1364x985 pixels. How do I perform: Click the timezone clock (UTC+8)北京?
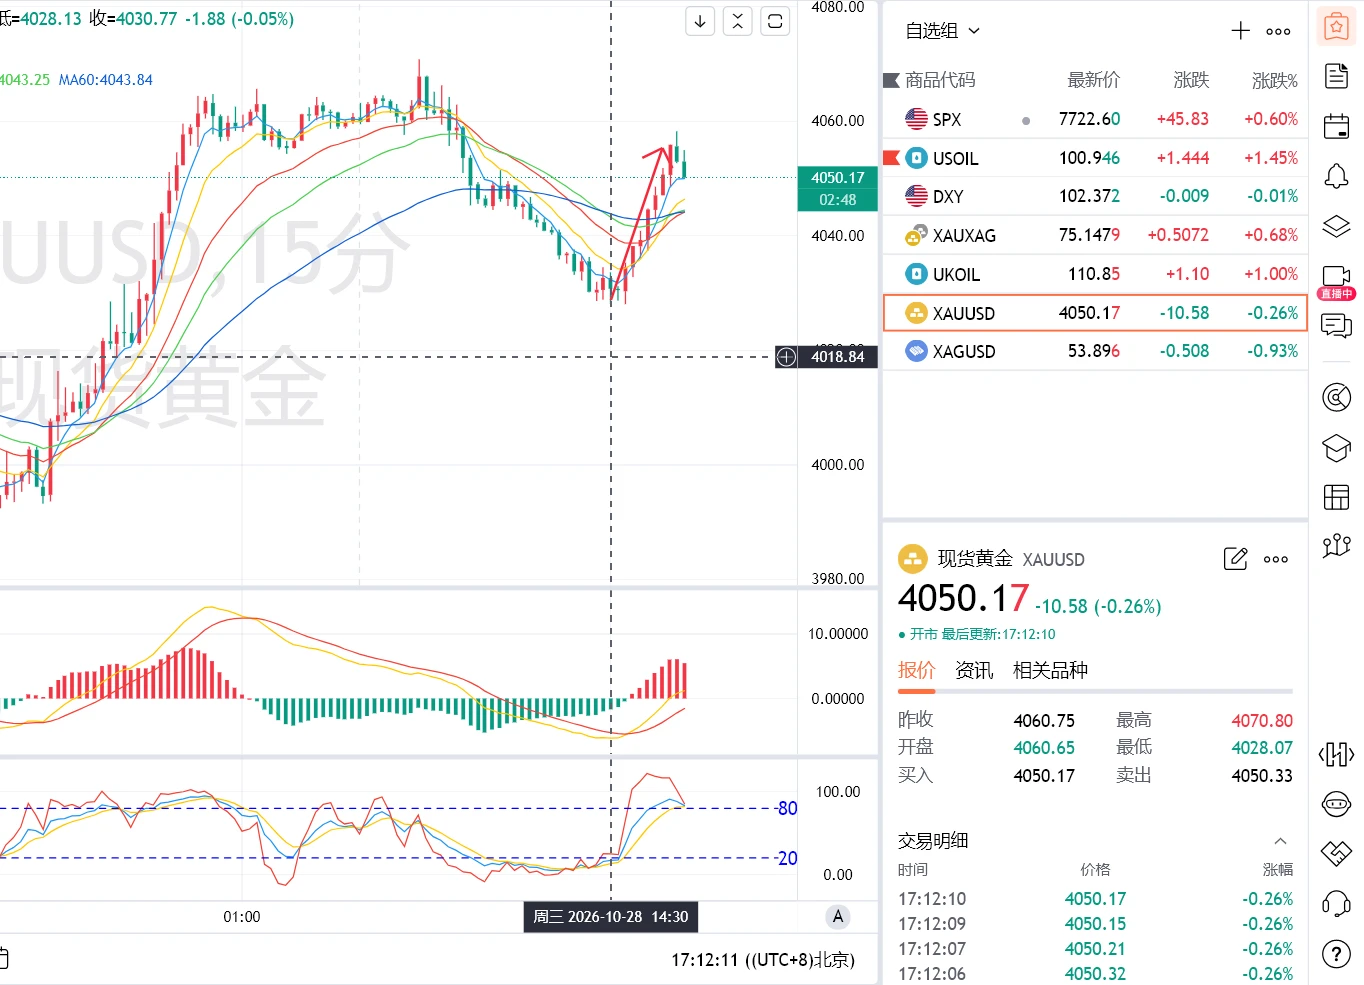[x=763, y=960]
